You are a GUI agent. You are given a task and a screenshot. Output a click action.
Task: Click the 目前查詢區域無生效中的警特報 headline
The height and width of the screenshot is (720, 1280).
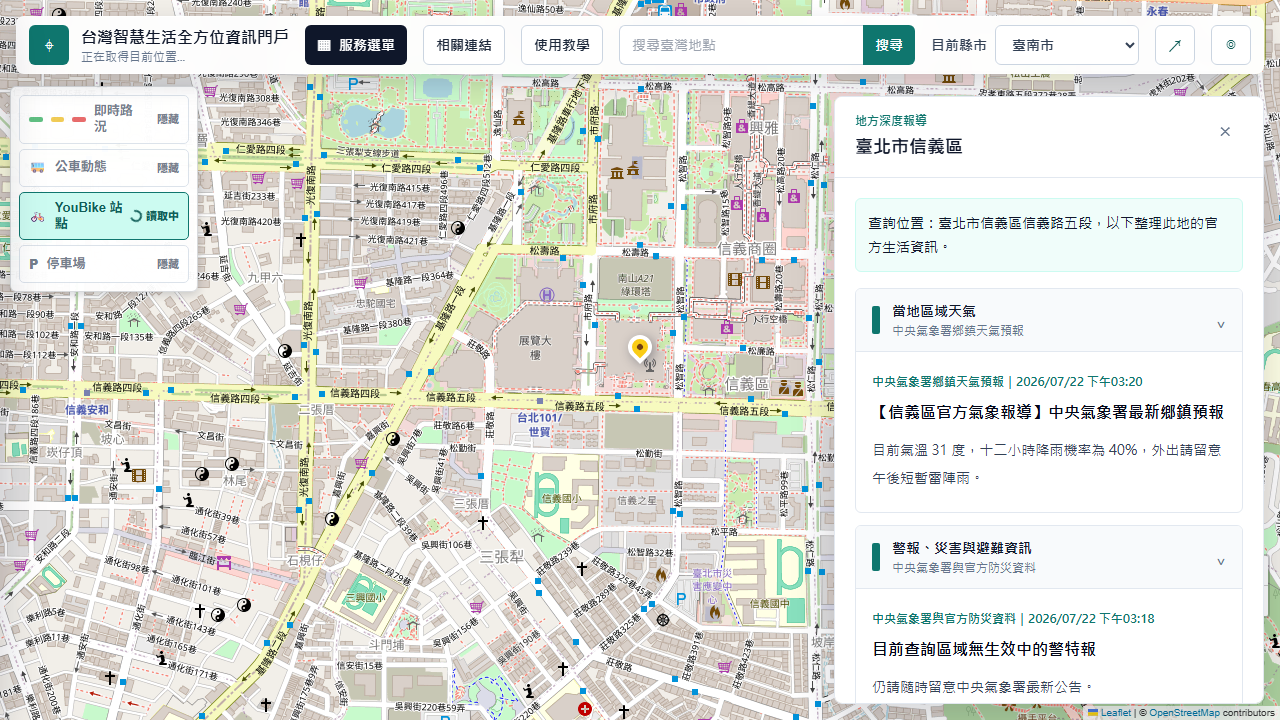[x=984, y=649]
